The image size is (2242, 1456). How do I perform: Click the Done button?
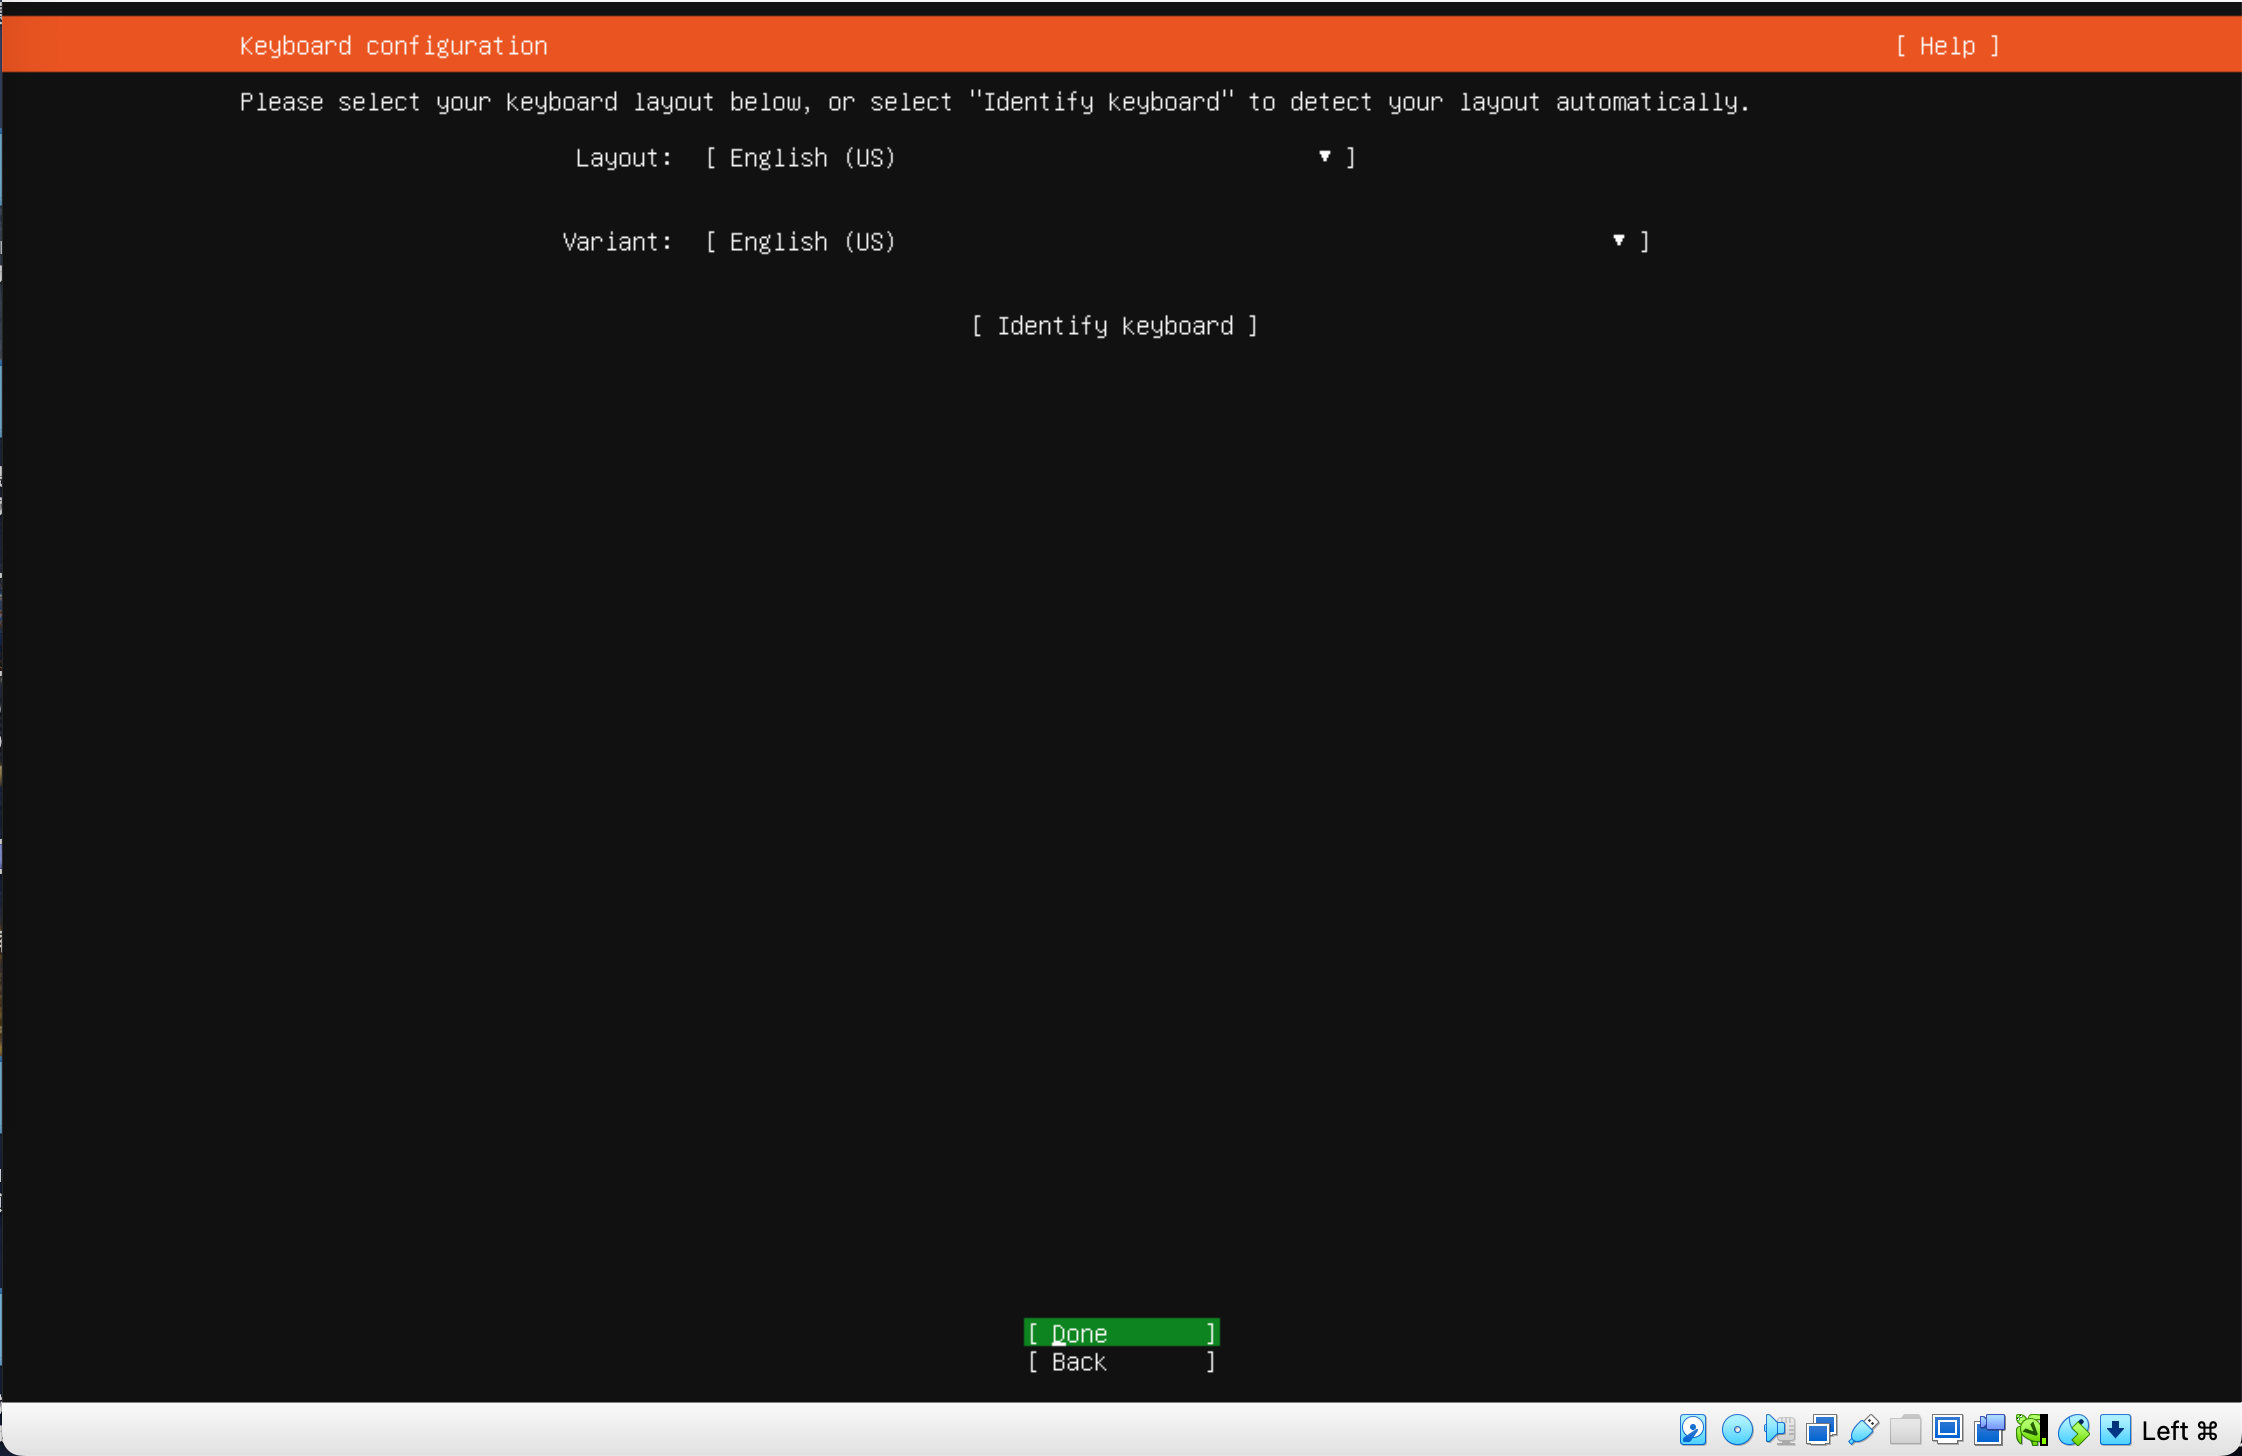tap(1121, 1333)
